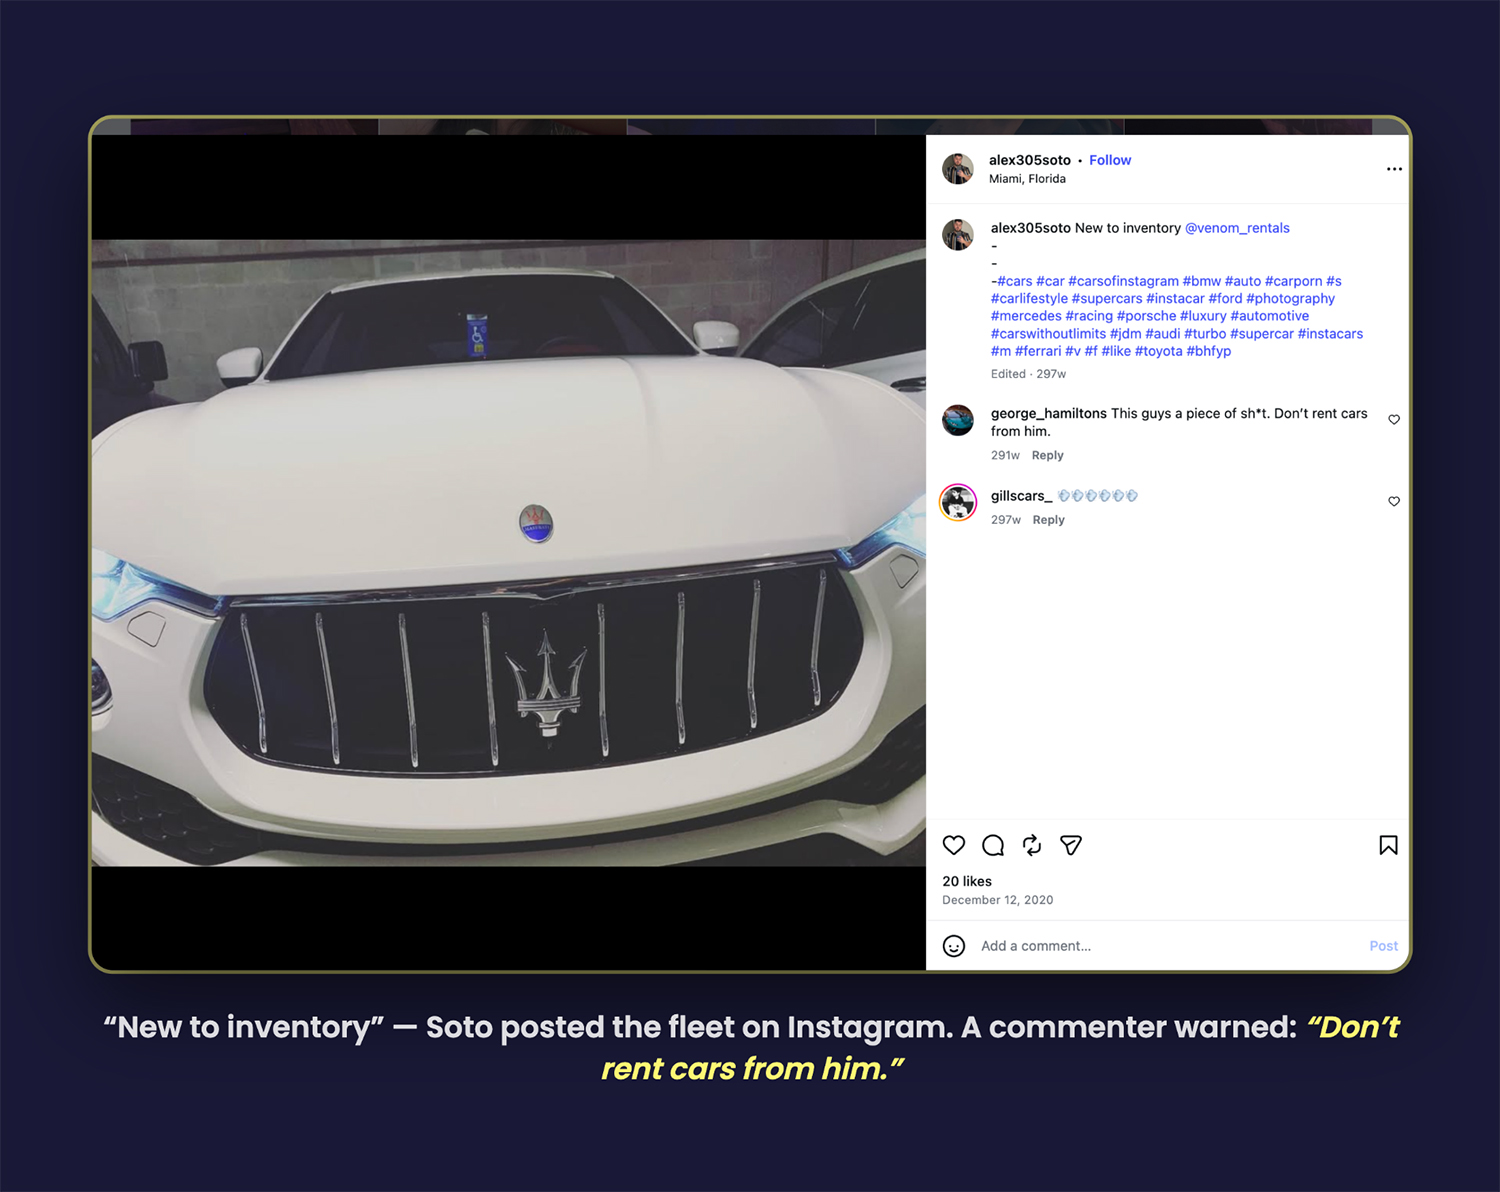1500x1192 pixels.
Task: Open the #carswithoutlimits hashtag
Action: [x=1048, y=334]
